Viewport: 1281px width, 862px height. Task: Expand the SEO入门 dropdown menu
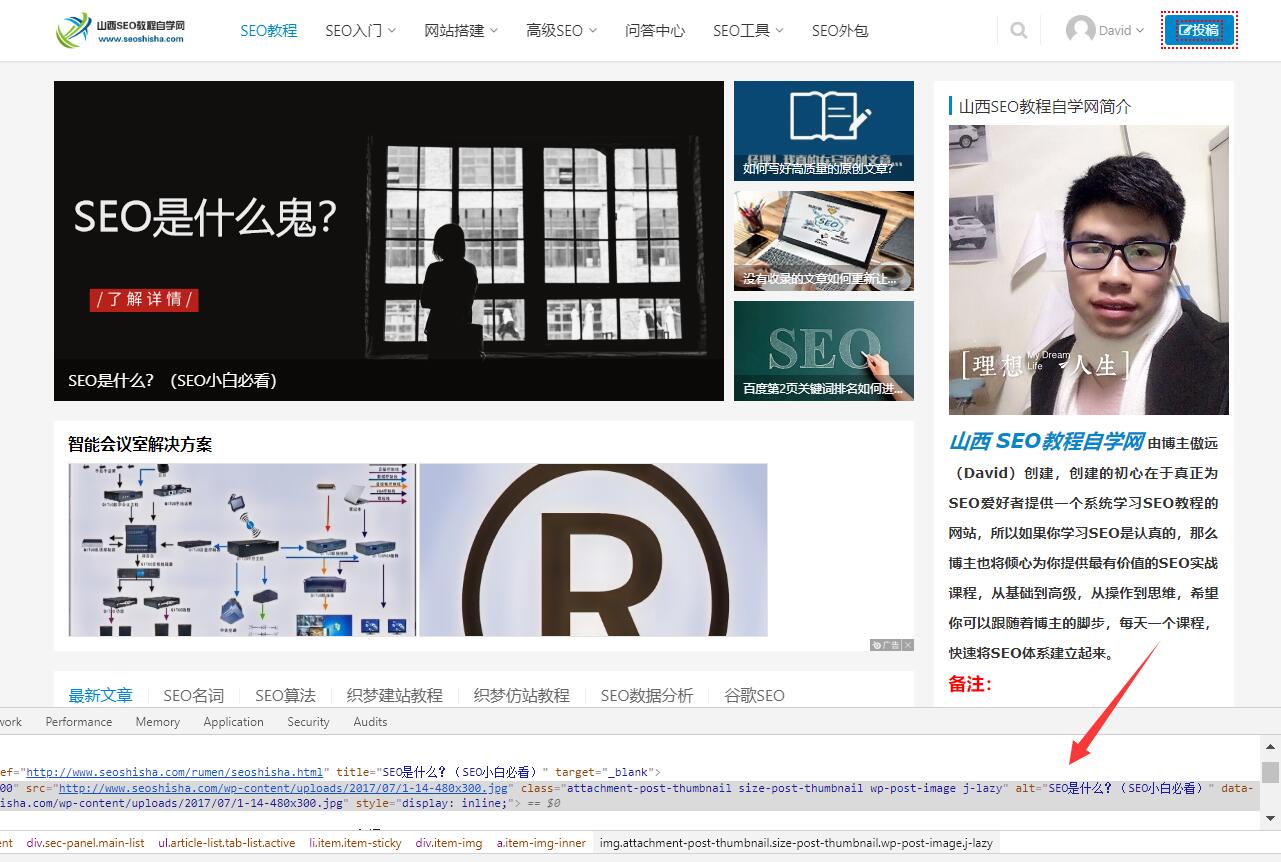(x=360, y=31)
